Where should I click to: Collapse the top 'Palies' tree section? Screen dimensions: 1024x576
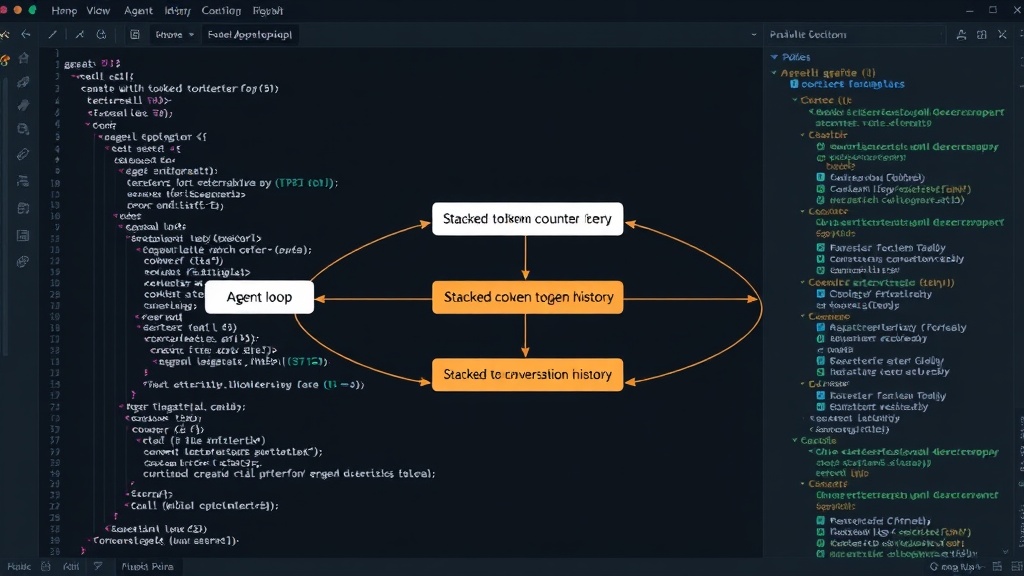775,57
